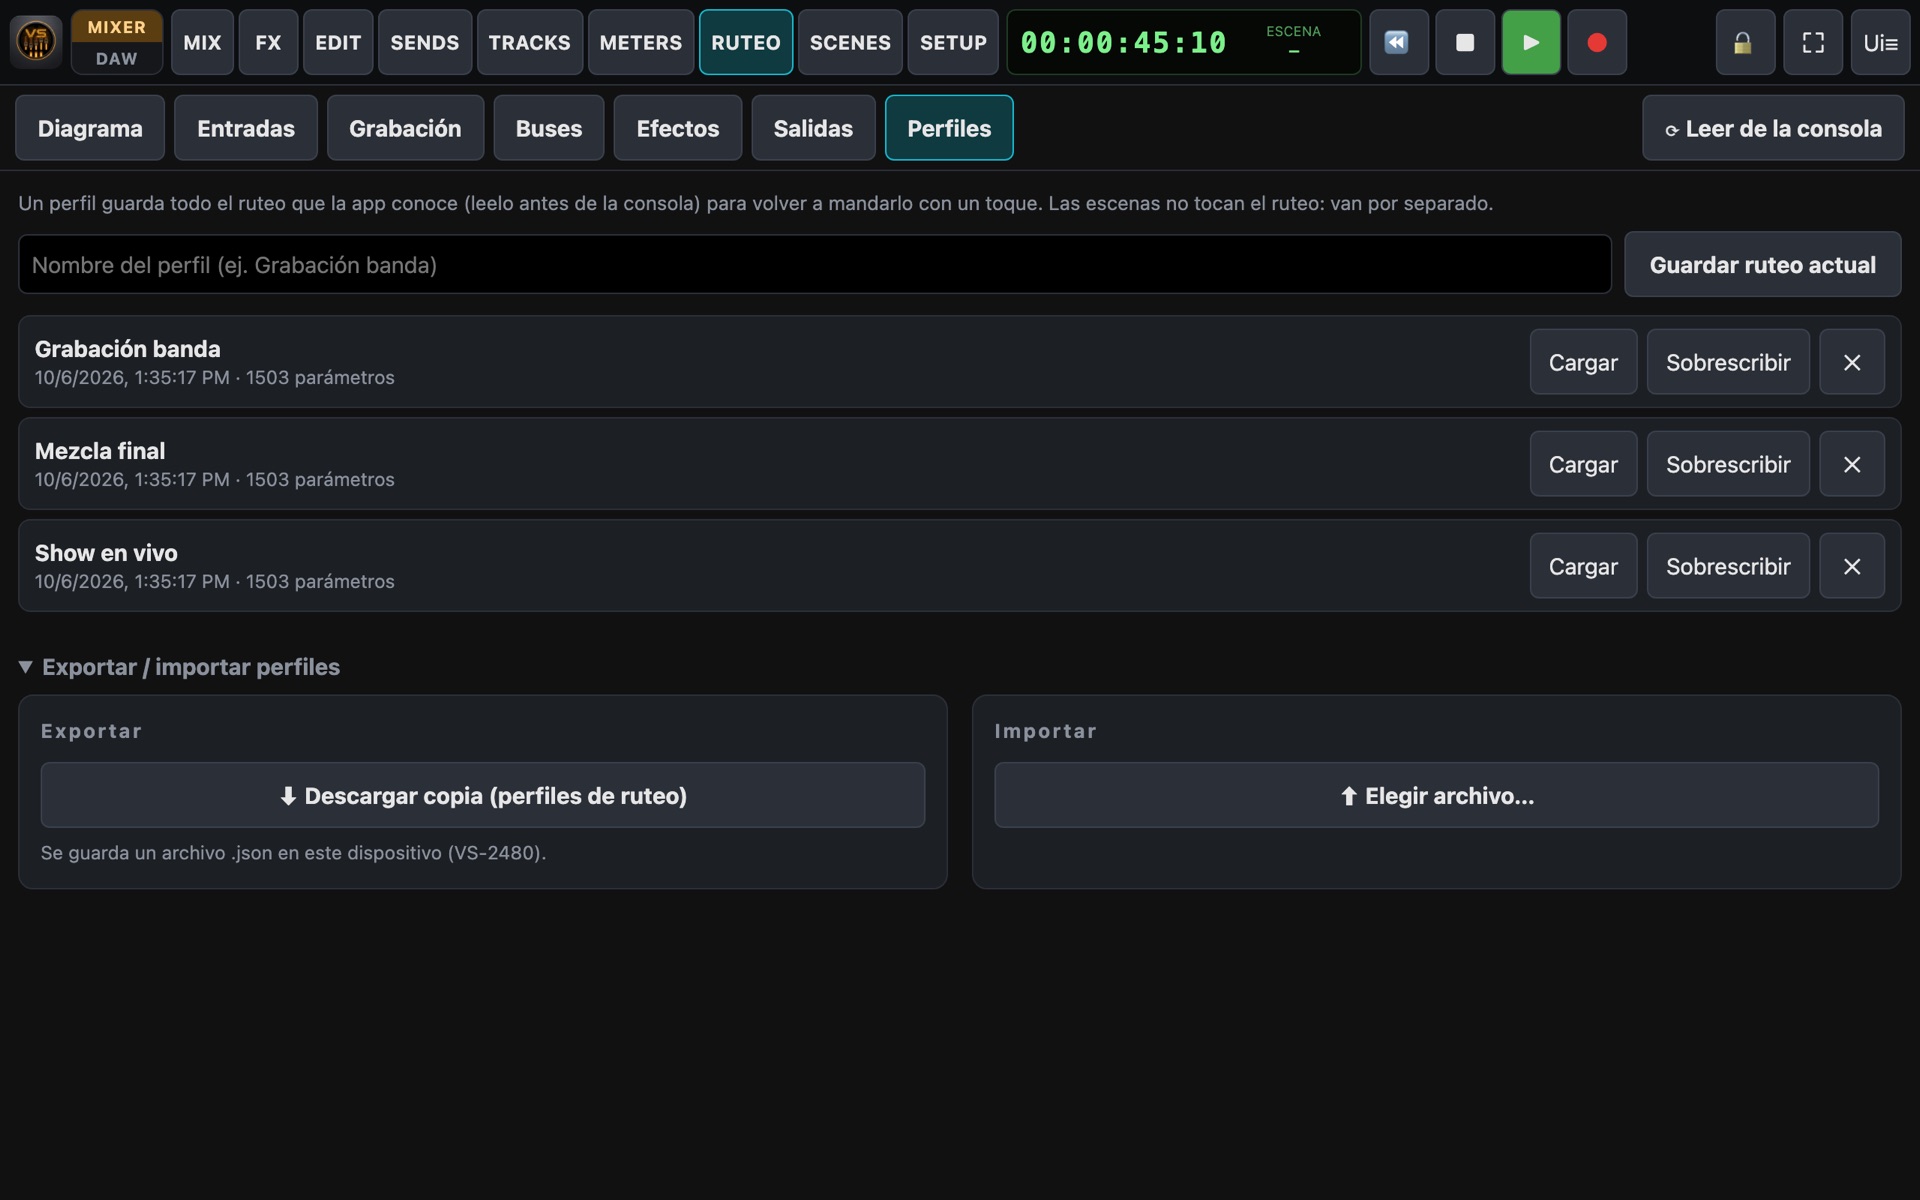Load the Show en vivo profile
Image resolution: width=1920 pixels, height=1200 pixels.
(1583, 566)
